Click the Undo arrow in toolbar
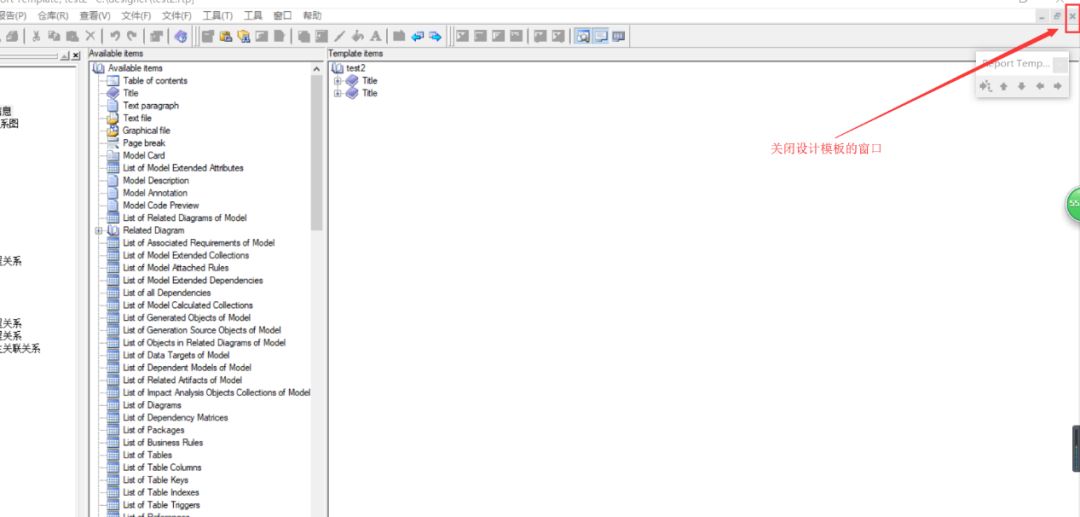The height and width of the screenshot is (517, 1080). [115, 36]
